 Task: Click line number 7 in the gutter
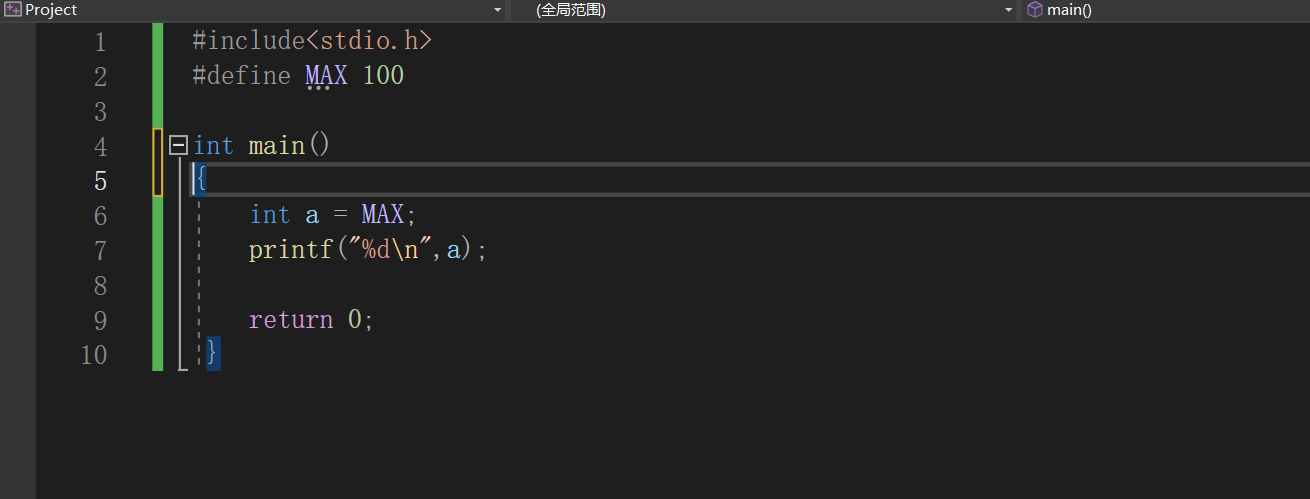pos(99,250)
